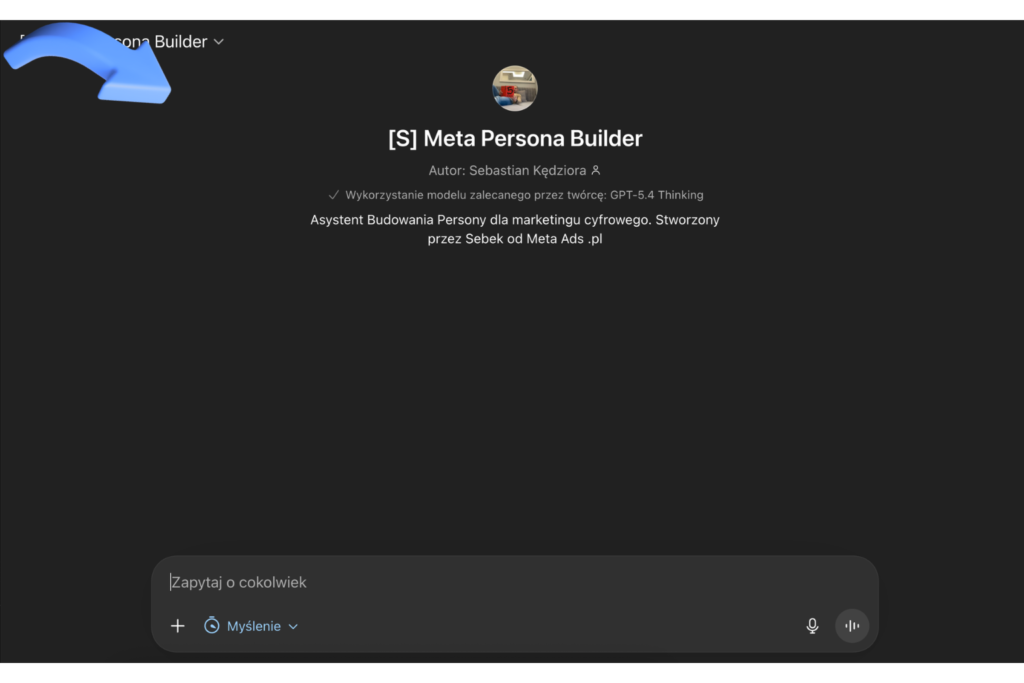Click the Zapytaj o cokolwiek input field
The image size is (1024, 683).
pyautogui.click(x=515, y=582)
